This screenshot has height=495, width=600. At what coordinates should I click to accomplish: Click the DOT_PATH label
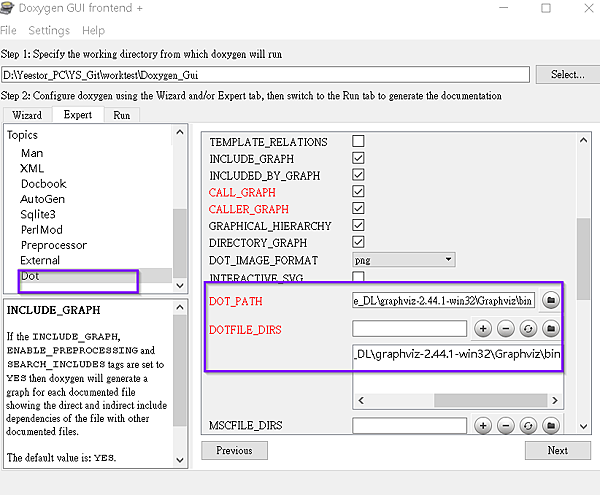pos(236,301)
